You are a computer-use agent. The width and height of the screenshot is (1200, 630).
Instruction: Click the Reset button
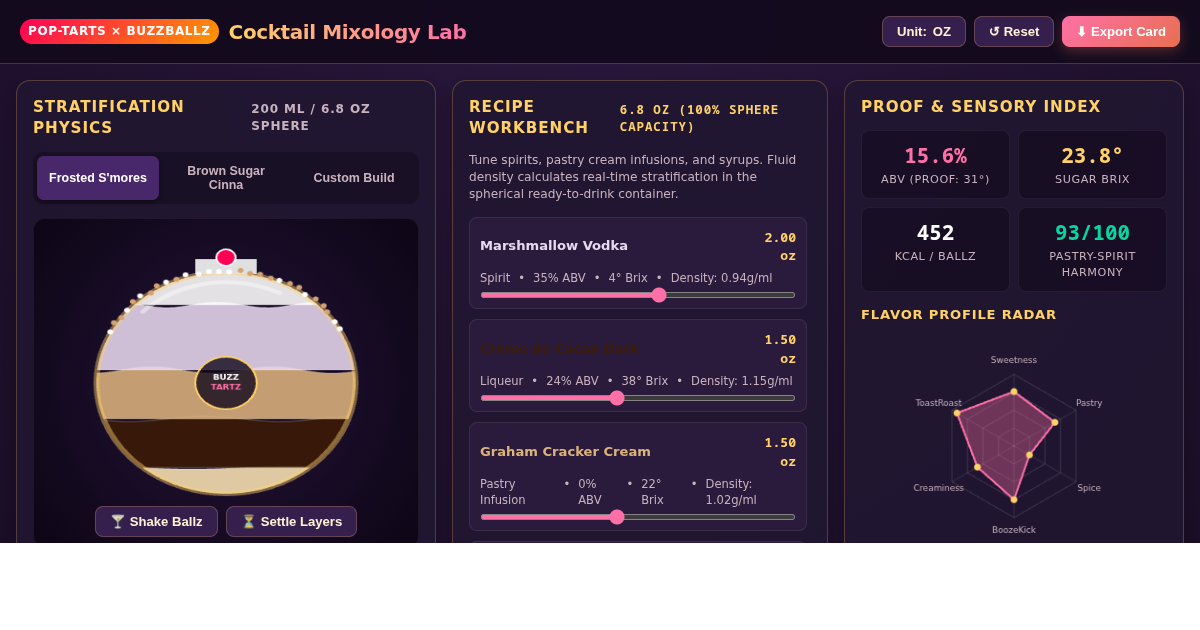click(1014, 31)
